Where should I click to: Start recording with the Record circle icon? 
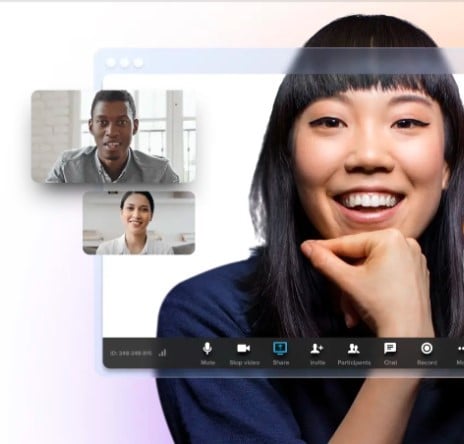[x=427, y=348]
